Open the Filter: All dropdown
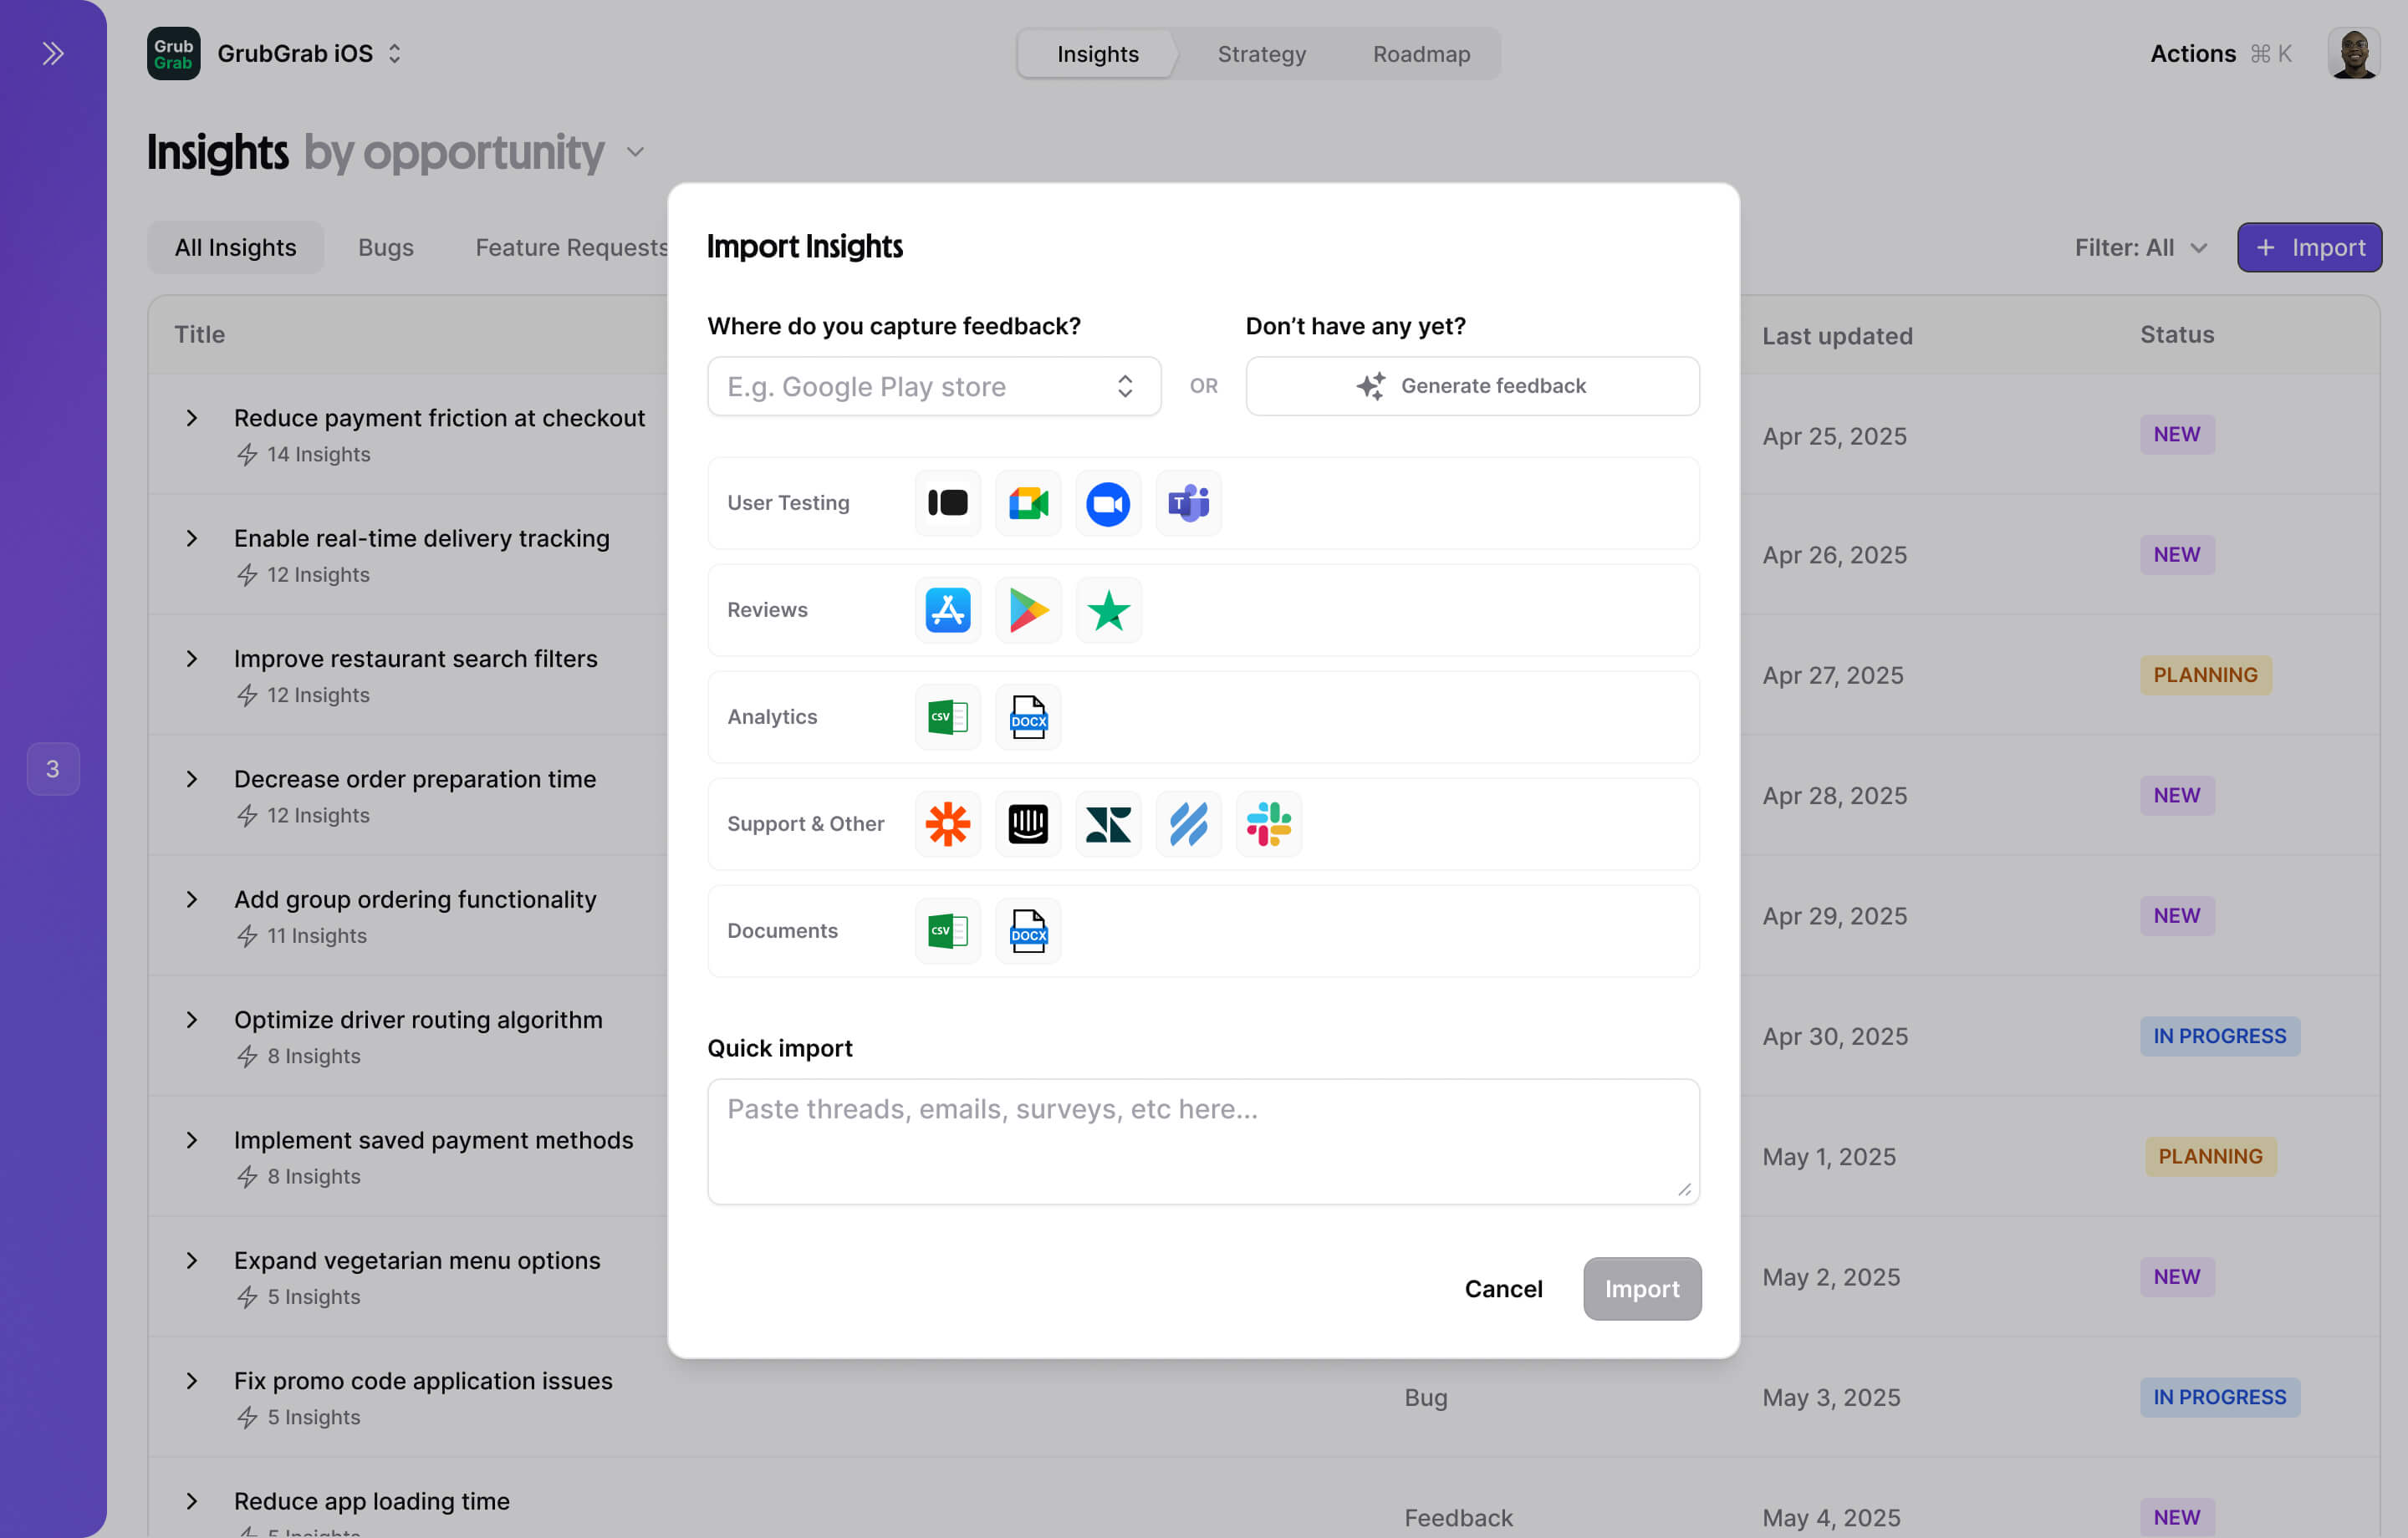This screenshot has width=2408, height=1538. (x=2141, y=247)
